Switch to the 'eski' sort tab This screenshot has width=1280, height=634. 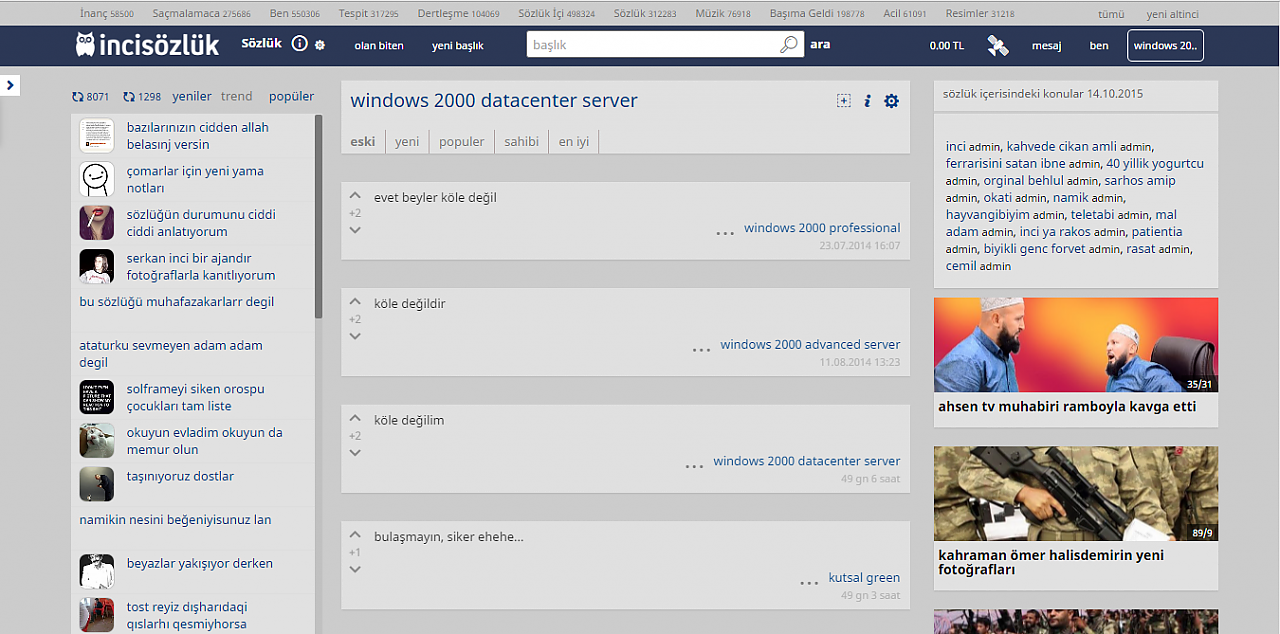pyautogui.click(x=363, y=141)
